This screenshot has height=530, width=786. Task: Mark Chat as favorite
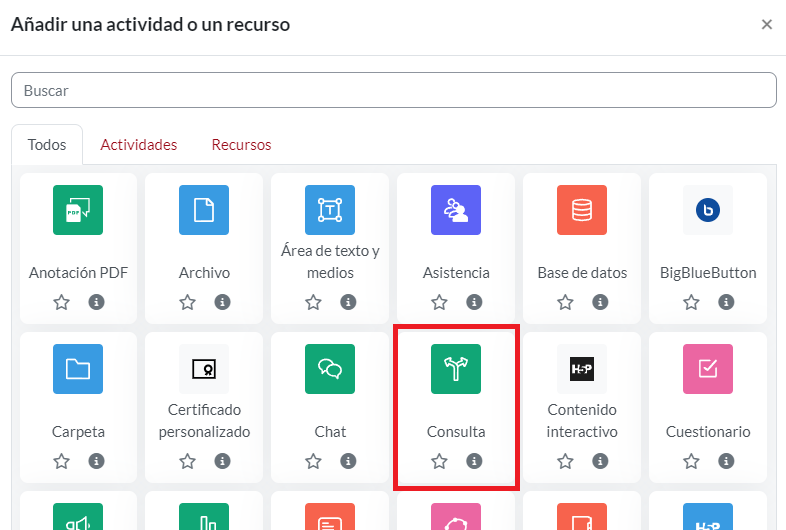pyautogui.click(x=313, y=461)
